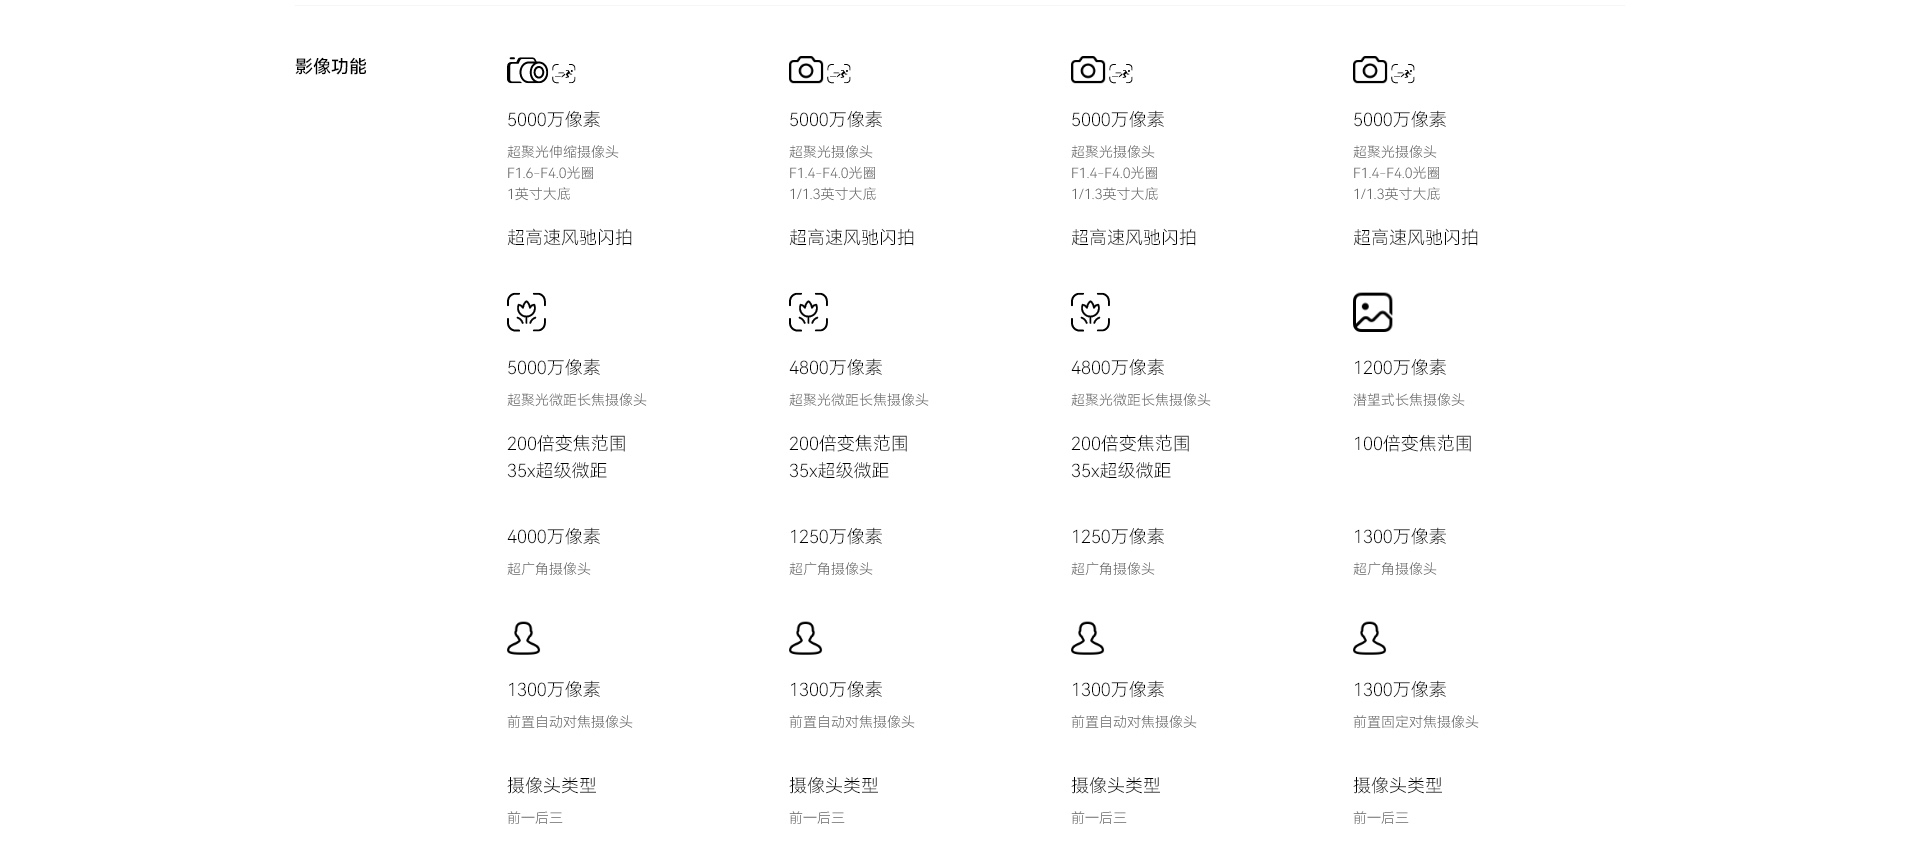The image size is (1920, 864).
Task: Click the macro flower icon above 5000万像素
Action: (526, 312)
